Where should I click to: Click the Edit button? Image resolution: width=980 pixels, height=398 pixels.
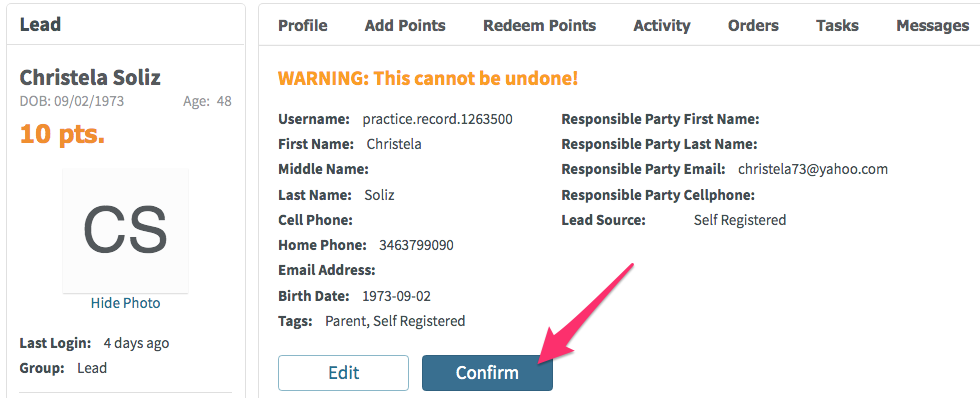coord(343,373)
